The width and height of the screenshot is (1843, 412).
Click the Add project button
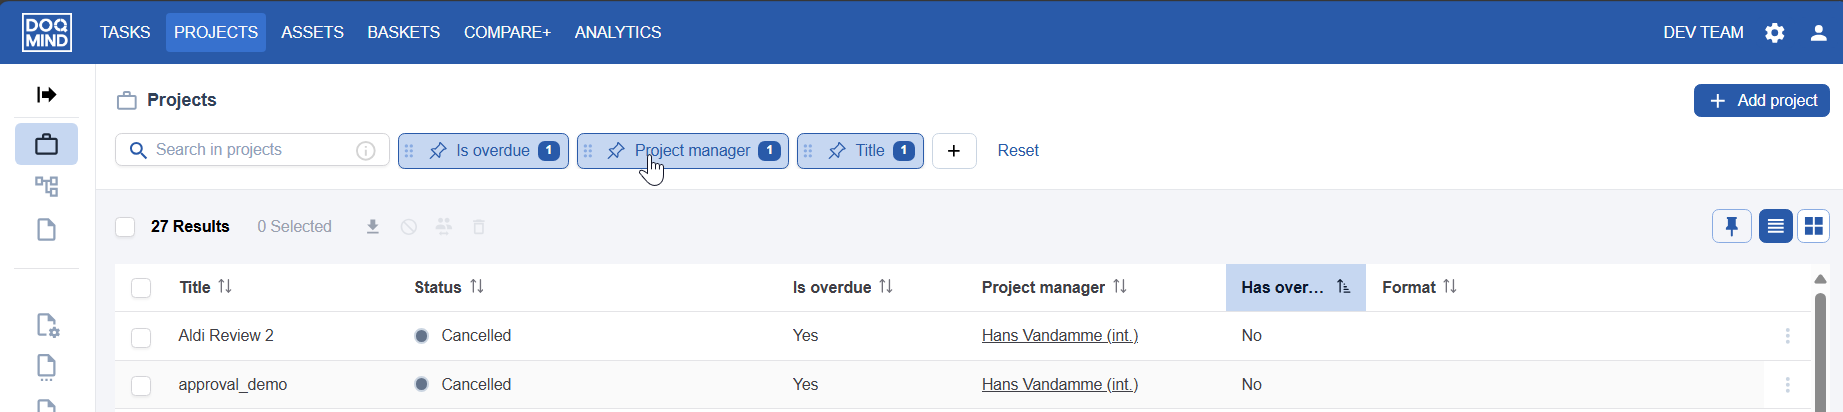(x=1762, y=101)
